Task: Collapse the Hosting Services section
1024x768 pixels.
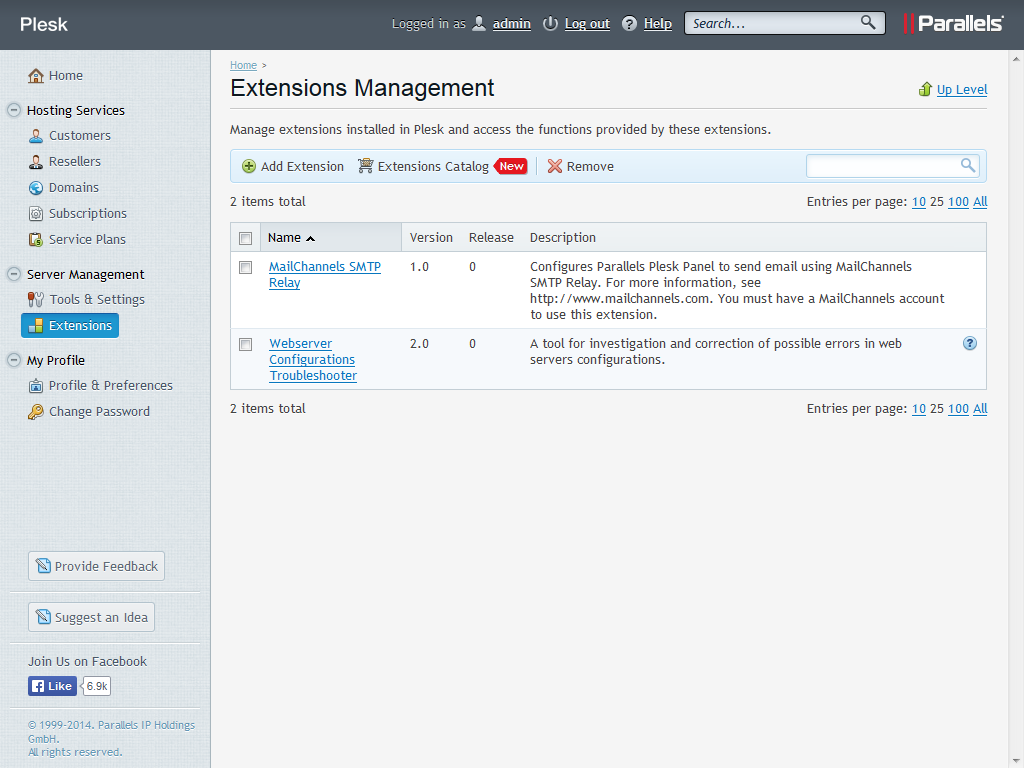Action: tap(14, 110)
